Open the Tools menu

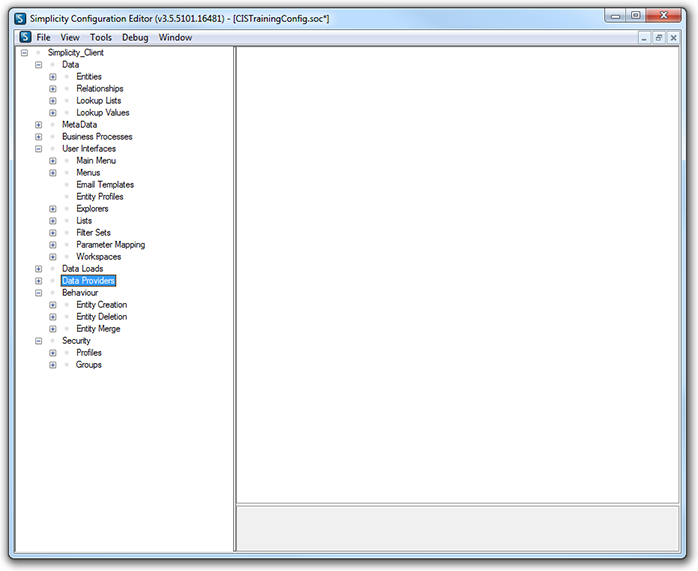(101, 37)
